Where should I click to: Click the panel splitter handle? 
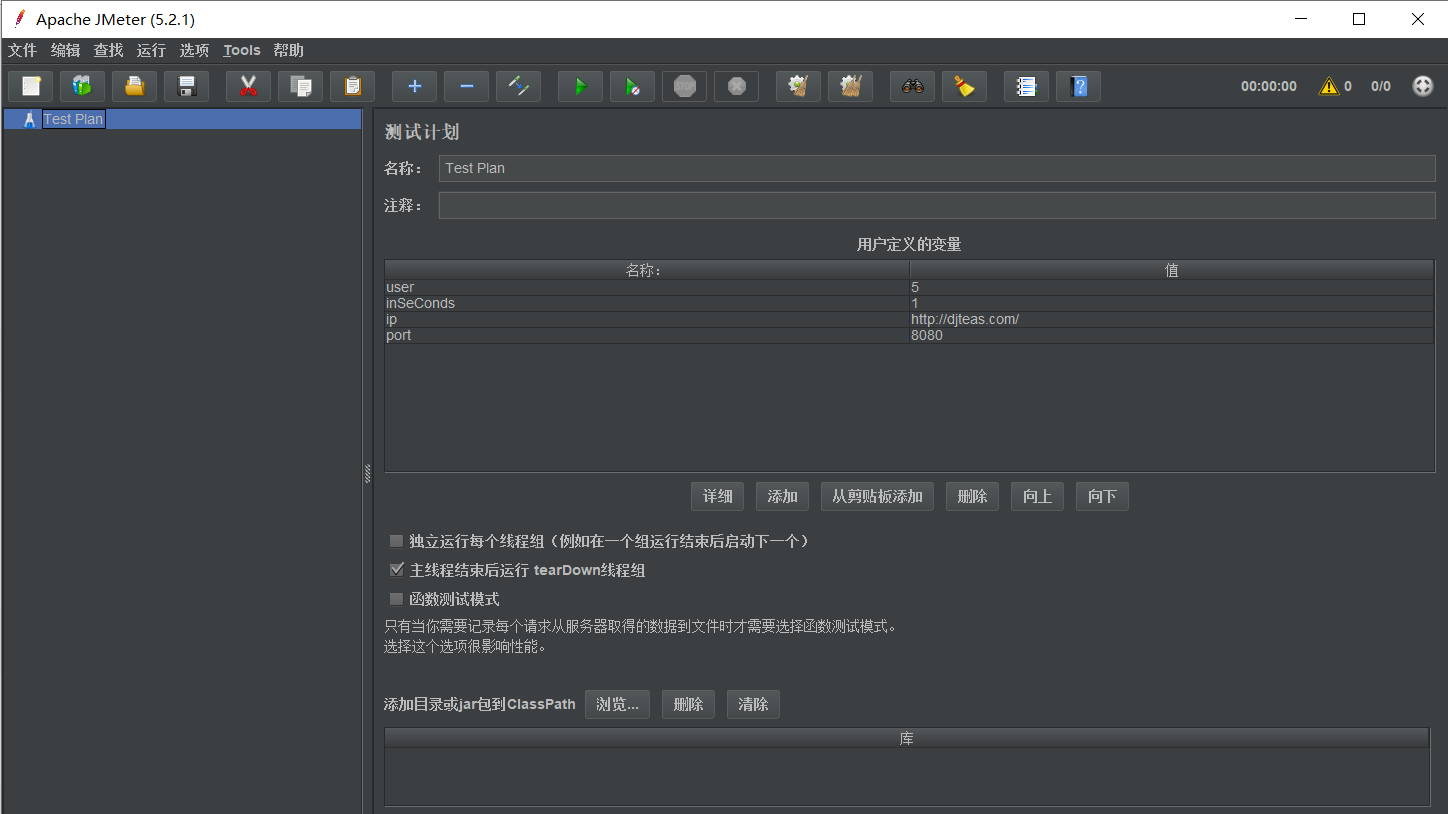pos(367,475)
